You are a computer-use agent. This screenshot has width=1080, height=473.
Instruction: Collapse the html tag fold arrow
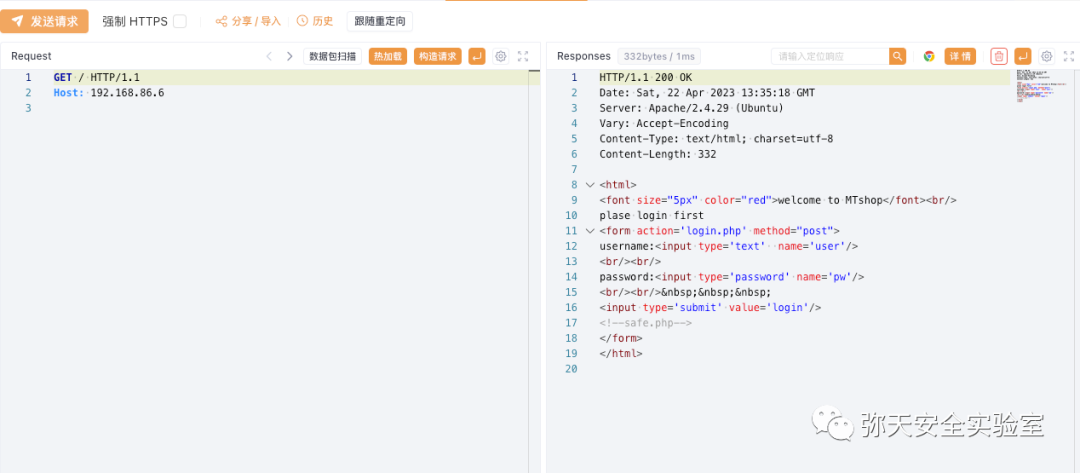(x=589, y=185)
